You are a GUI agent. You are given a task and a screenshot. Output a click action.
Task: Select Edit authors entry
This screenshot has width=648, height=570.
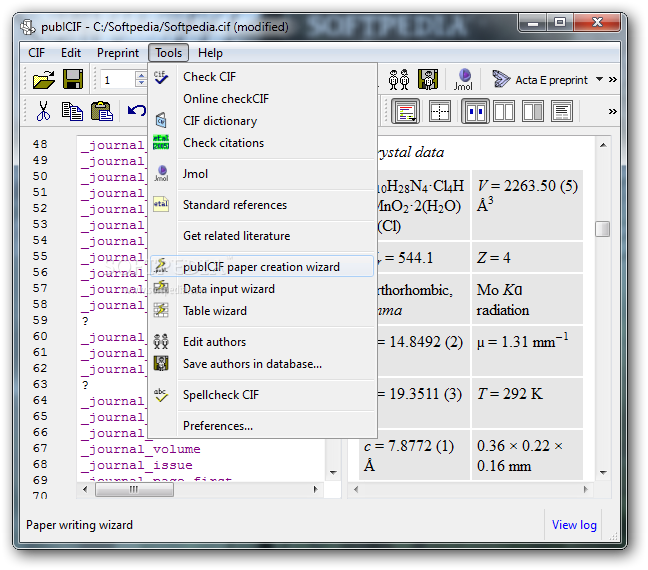click(262, 341)
